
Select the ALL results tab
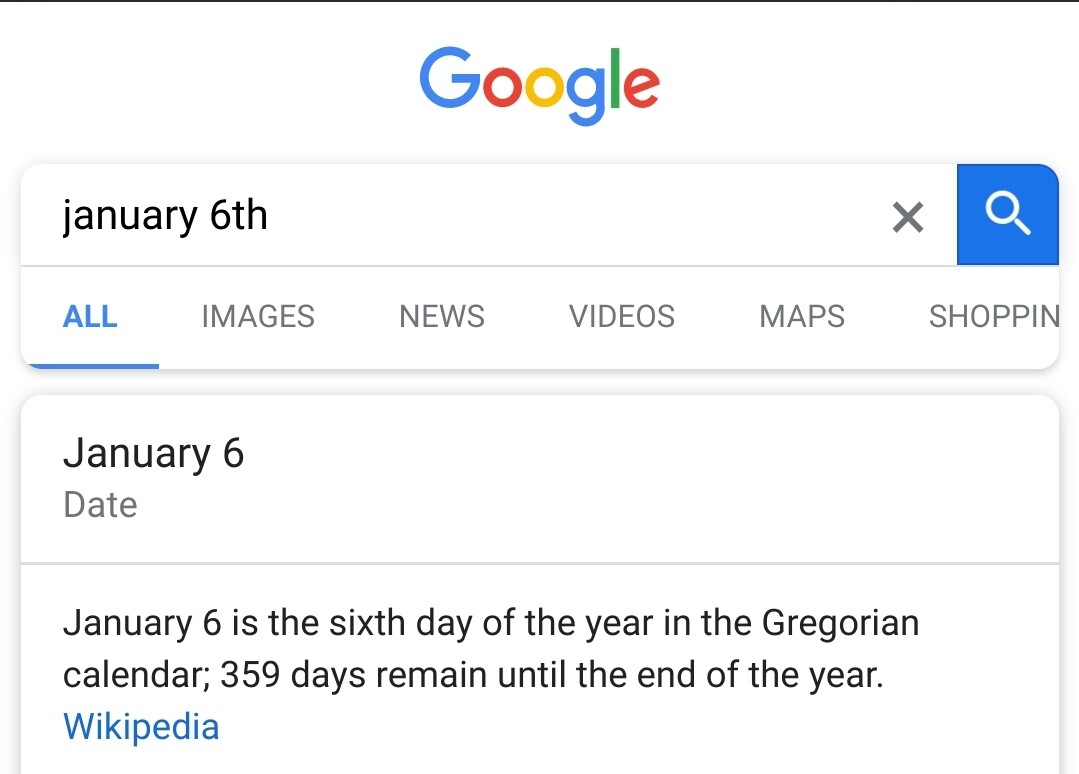pyautogui.click(x=90, y=317)
